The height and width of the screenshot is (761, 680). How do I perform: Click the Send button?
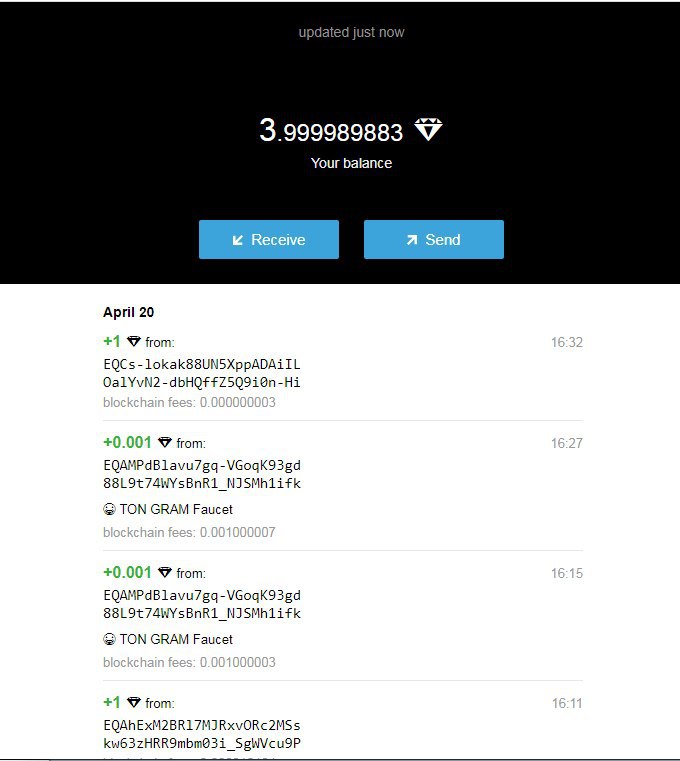click(x=434, y=239)
